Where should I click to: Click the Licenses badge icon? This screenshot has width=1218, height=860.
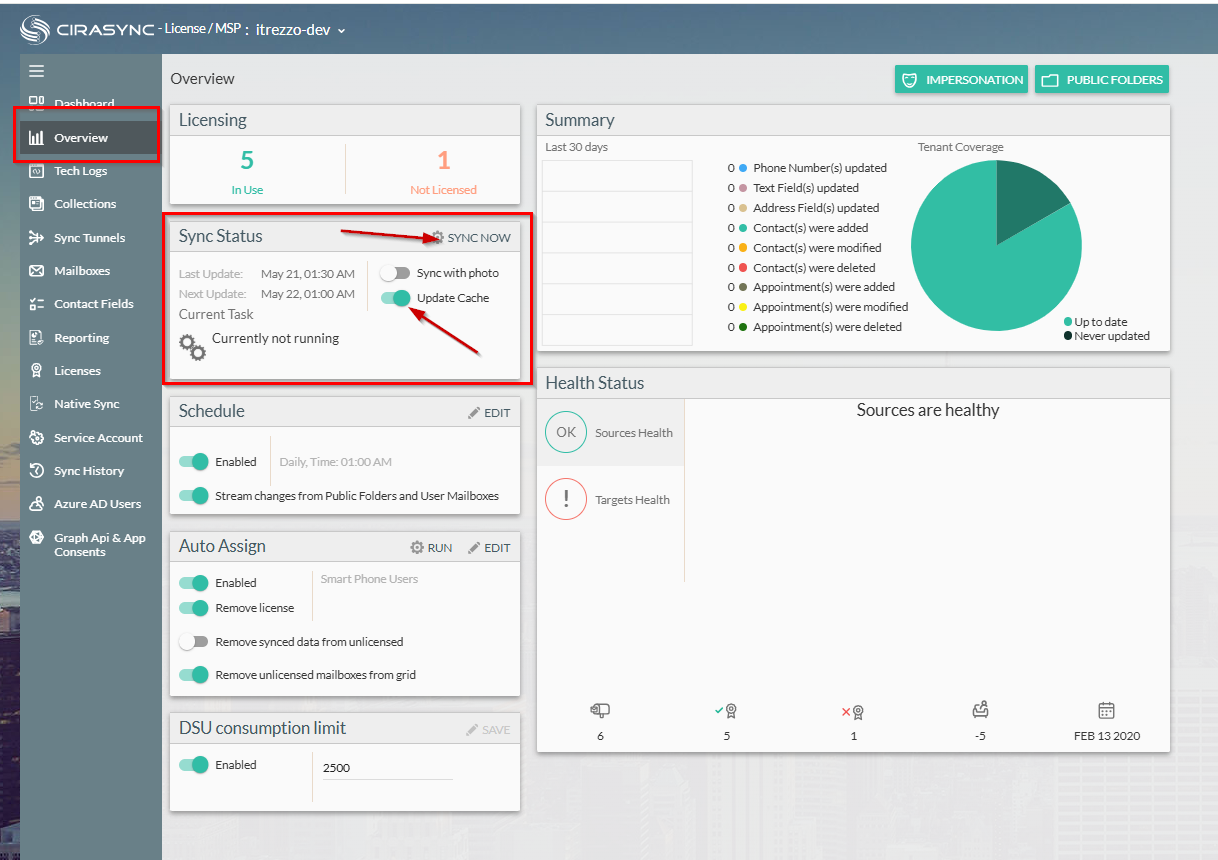pos(37,371)
